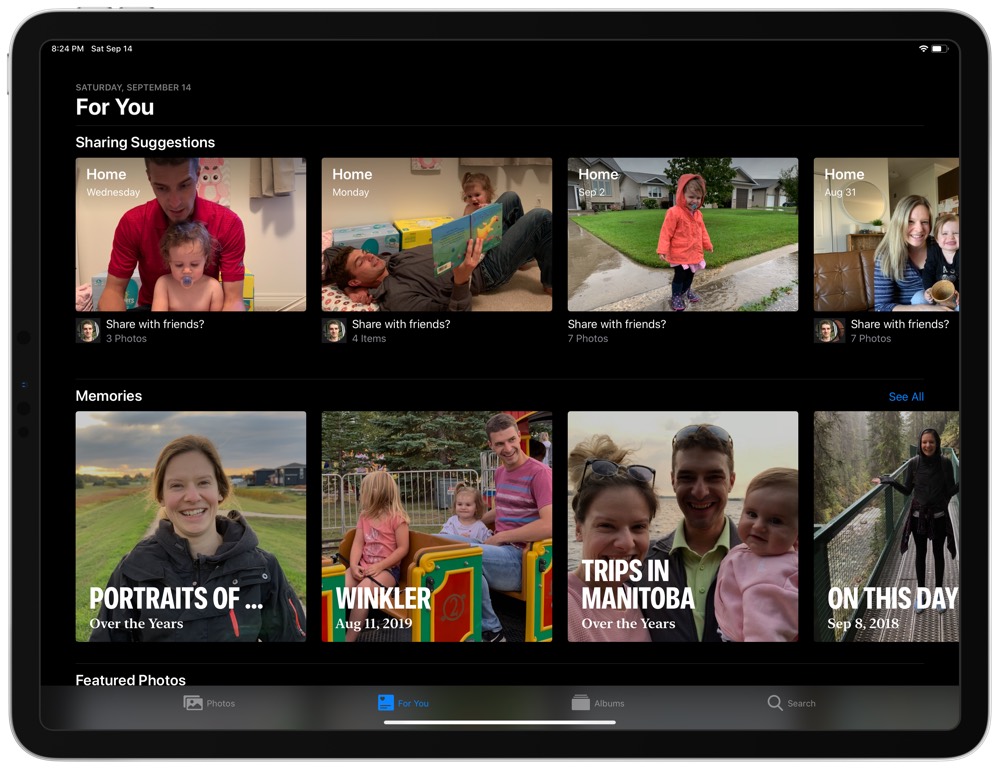Tap the Featured Photos heading
This screenshot has width=1000, height=770.
pyautogui.click(x=131, y=680)
